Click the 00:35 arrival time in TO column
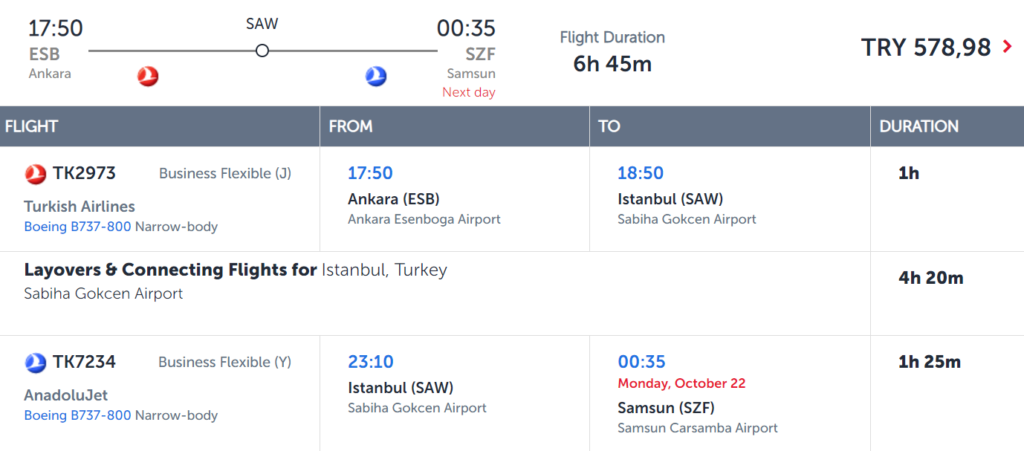Image resolution: width=1024 pixels, height=451 pixels. coord(641,362)
